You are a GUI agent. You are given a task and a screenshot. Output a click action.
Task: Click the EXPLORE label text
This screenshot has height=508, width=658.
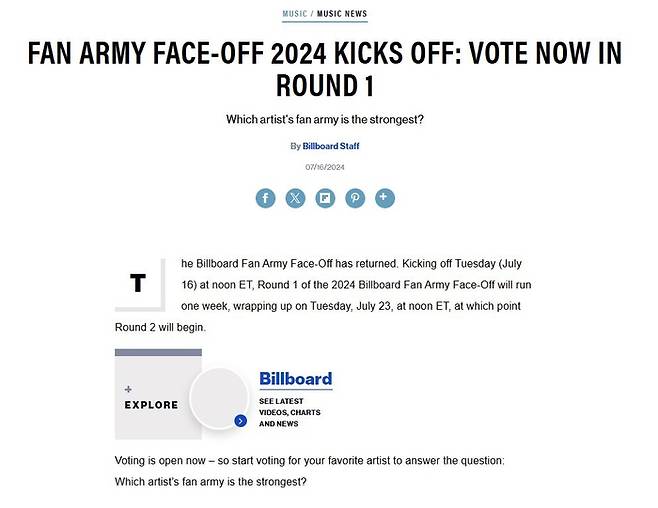(x=151, y=405)
